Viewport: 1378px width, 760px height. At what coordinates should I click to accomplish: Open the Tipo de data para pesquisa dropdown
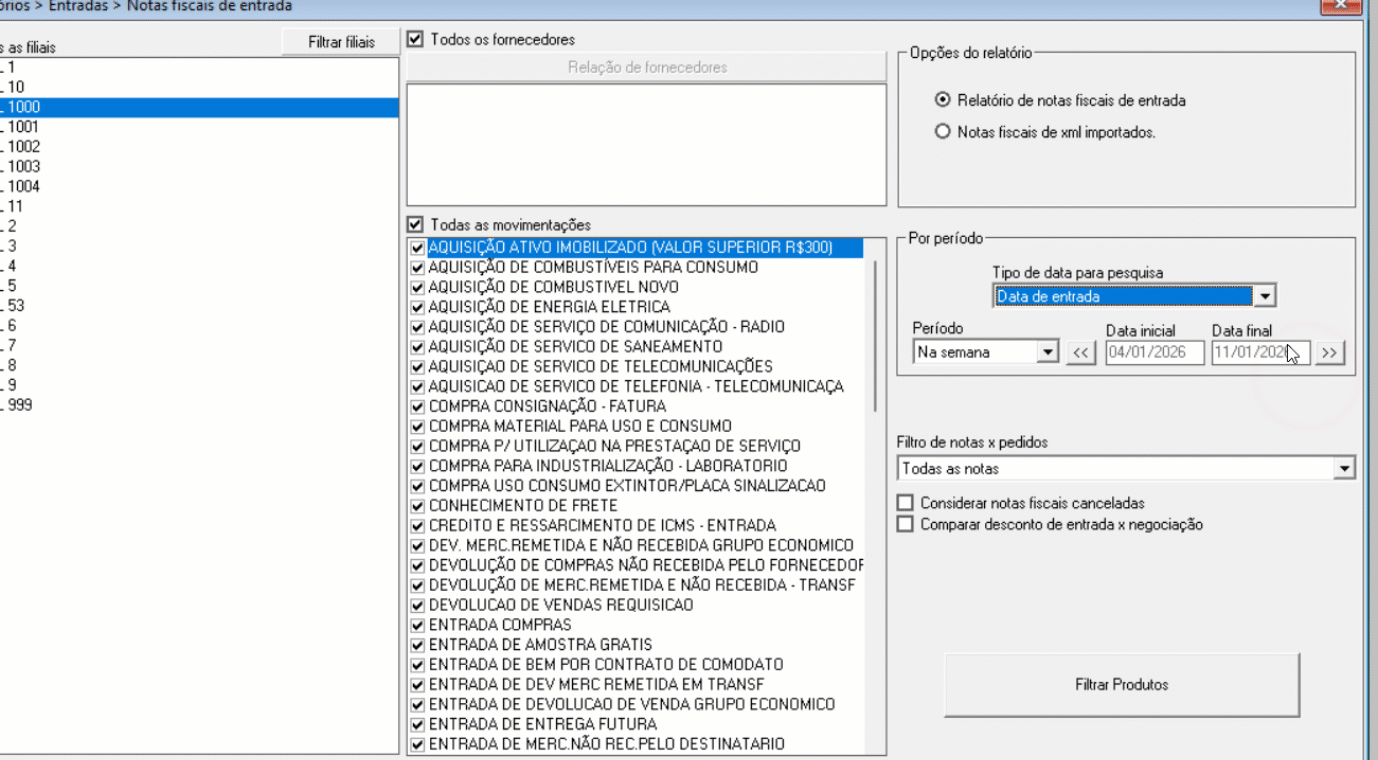pos(1265,296)
